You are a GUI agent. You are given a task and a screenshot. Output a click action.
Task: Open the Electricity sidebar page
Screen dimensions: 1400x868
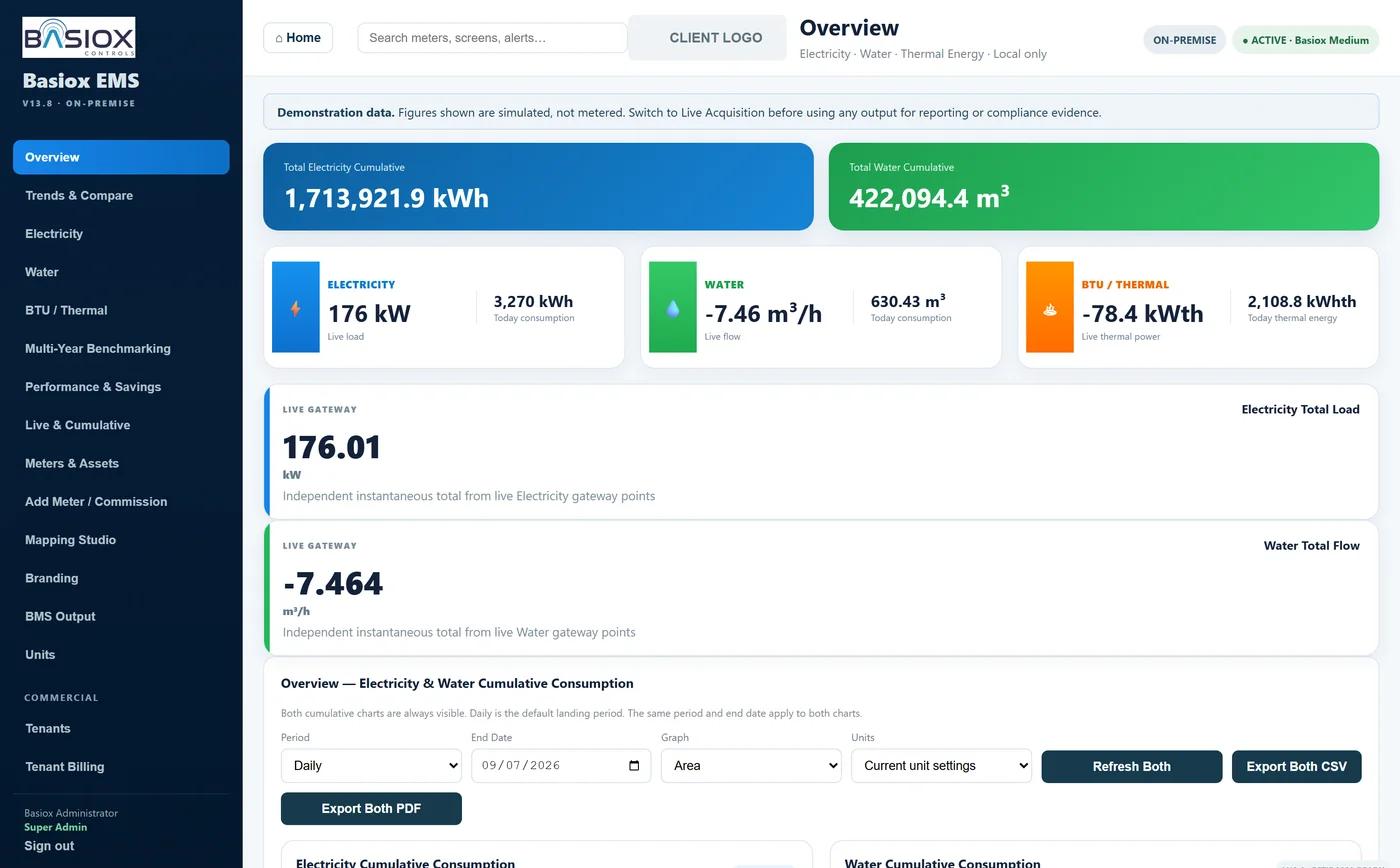coord(121,234)
